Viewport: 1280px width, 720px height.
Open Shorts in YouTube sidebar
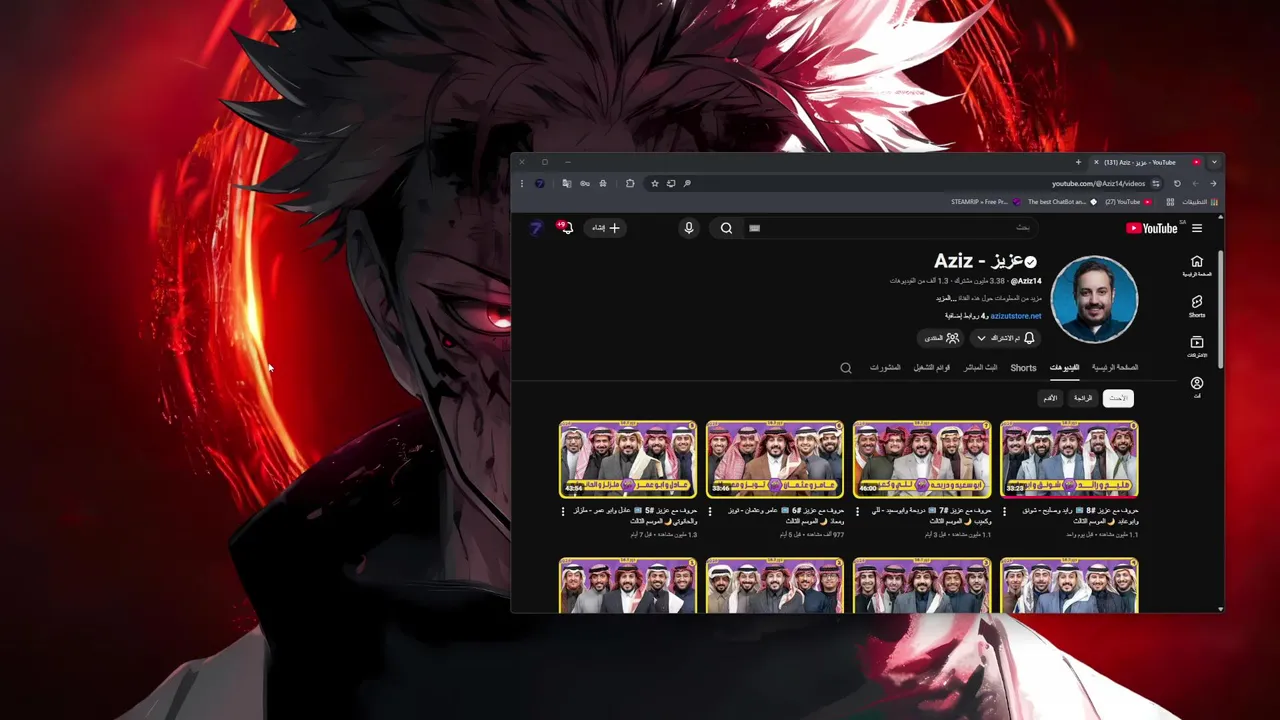1197,307
